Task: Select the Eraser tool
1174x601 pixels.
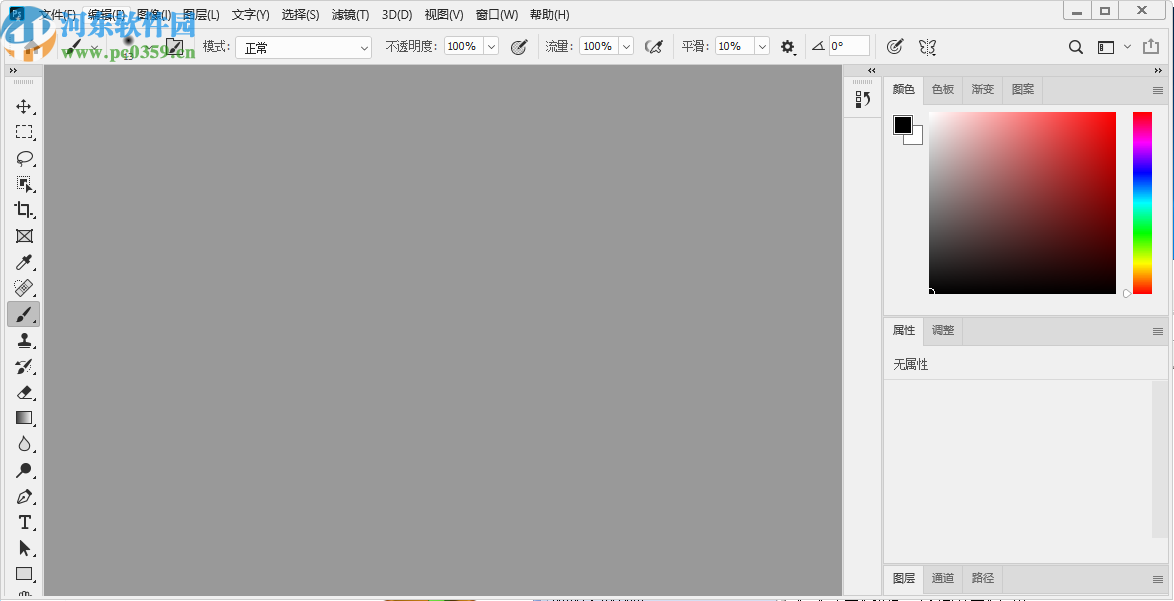Action: click(x=24, y=392)
